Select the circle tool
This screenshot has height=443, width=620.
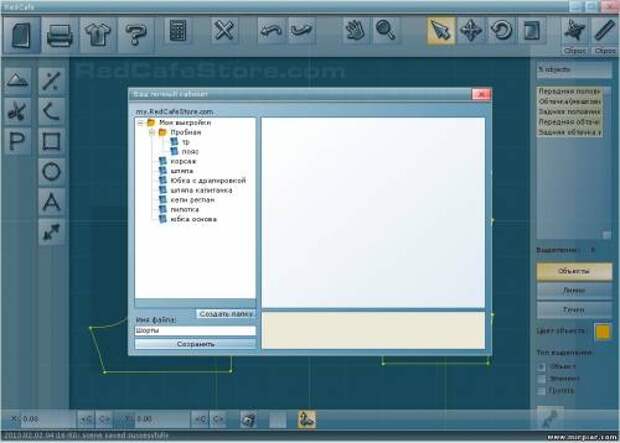(51, 172)
